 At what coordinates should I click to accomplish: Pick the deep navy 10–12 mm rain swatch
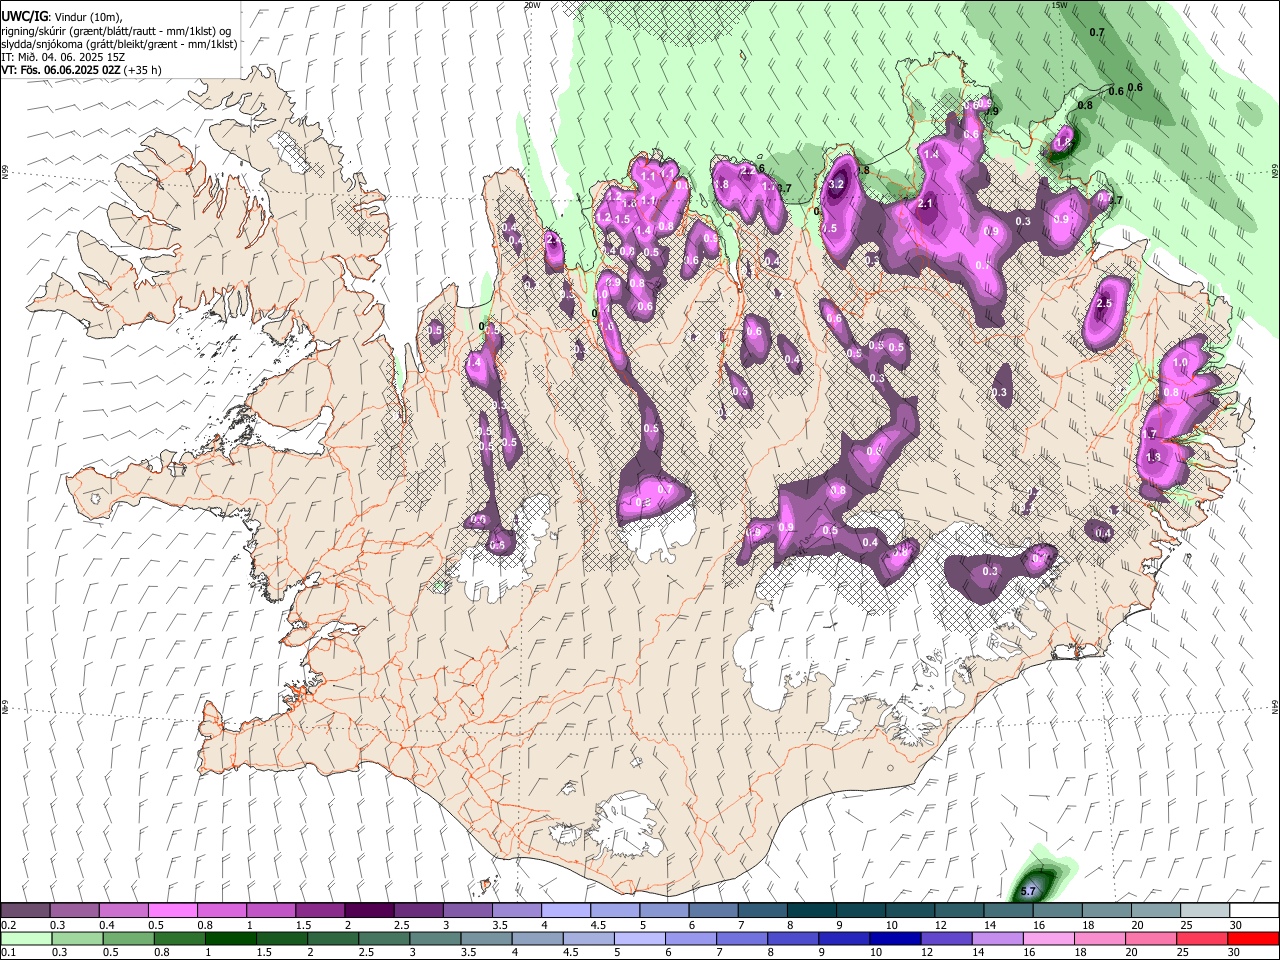[x=895, y=938]
